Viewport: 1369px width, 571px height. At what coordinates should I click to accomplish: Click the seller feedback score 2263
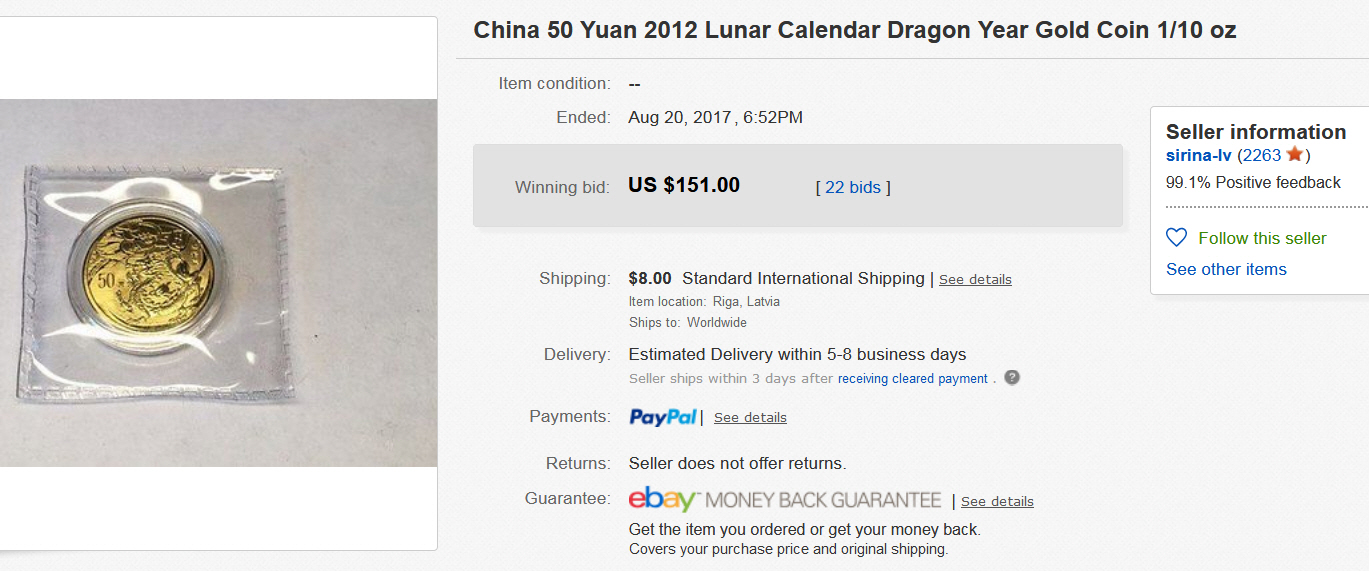(x=1261, y=155)
